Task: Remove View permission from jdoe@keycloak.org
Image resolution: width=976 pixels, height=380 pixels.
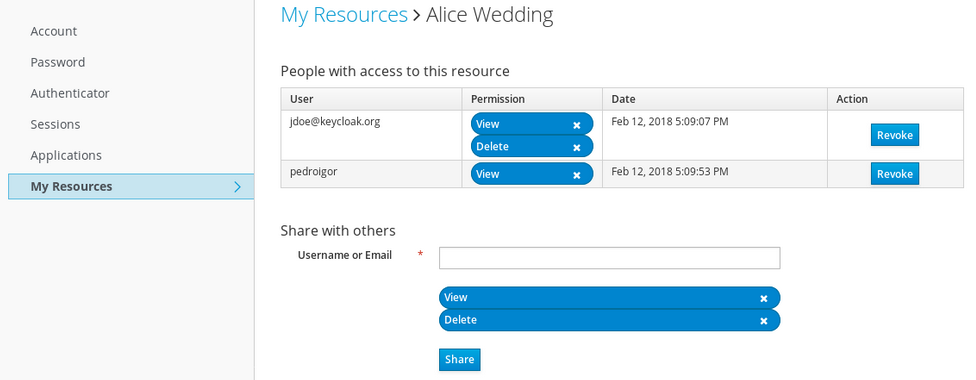Action: [x=576, y=125]
